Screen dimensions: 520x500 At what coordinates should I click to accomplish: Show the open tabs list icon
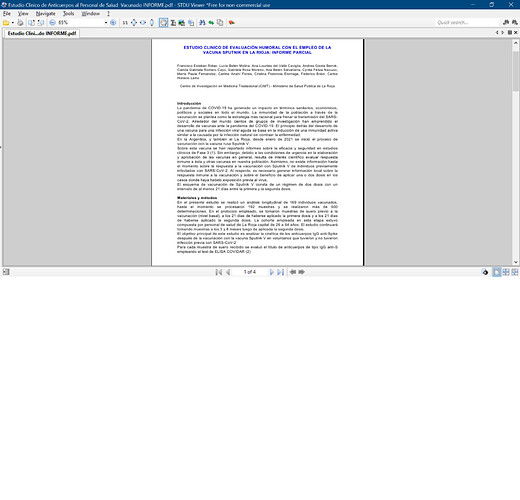pos(510,32)
